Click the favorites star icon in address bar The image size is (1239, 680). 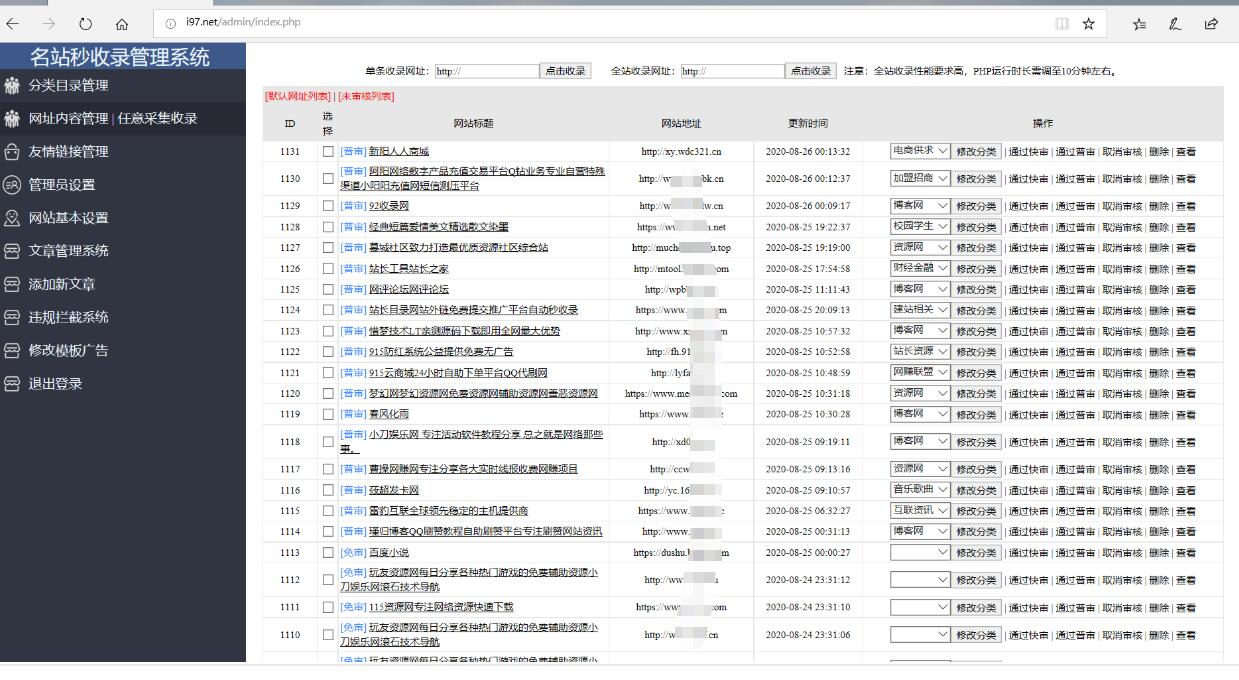[1088, 23]
